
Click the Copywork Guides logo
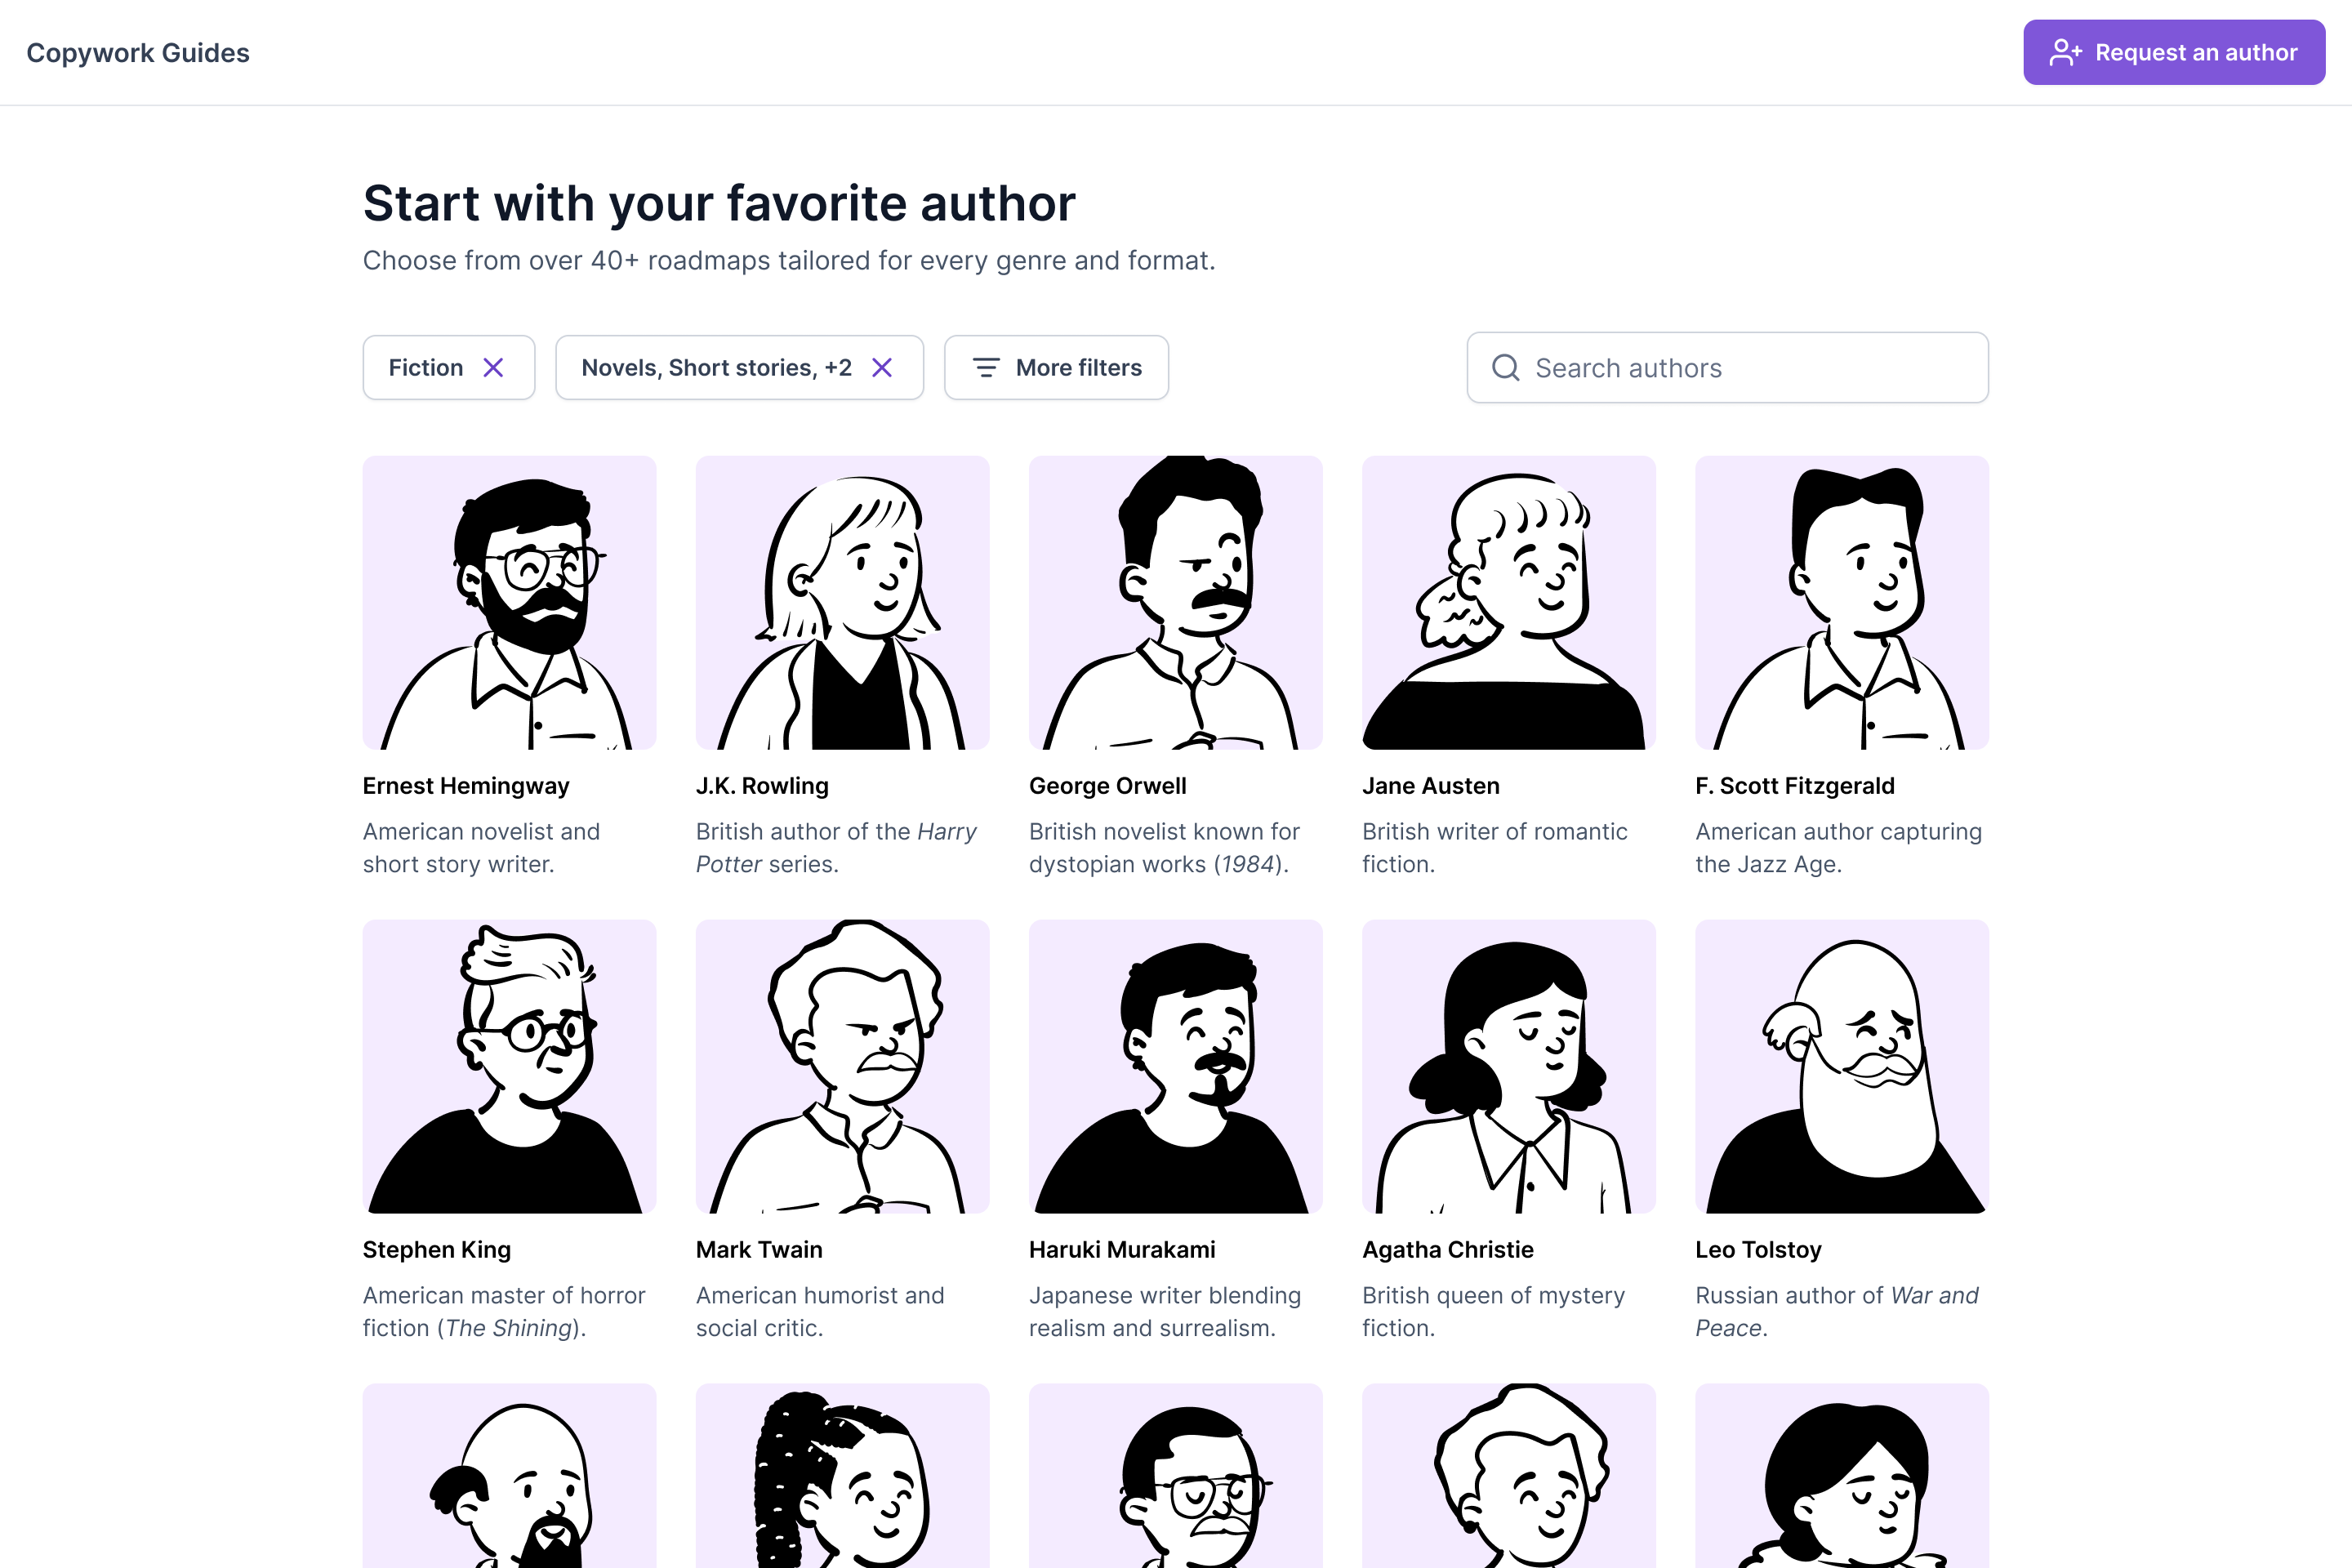[x=139, y=52]
